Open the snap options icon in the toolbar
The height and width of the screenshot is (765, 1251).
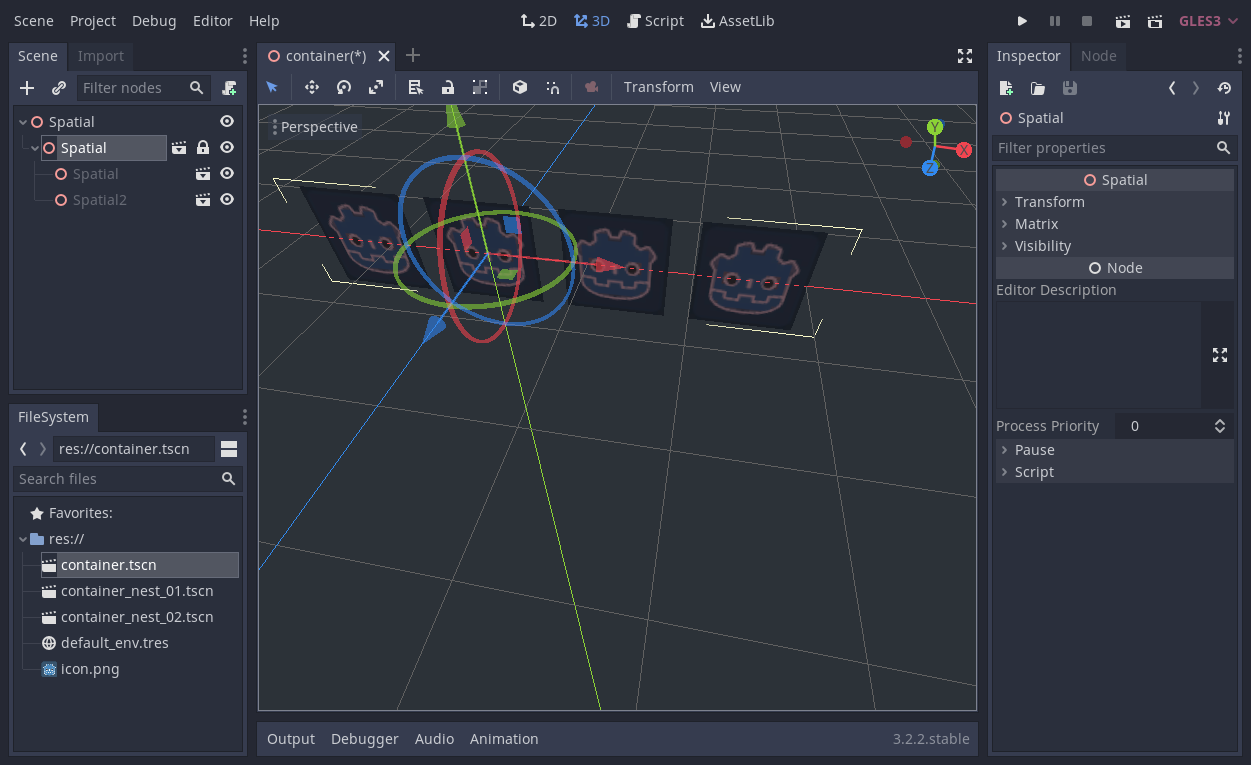pyautogui.click(x=553, y=87)
